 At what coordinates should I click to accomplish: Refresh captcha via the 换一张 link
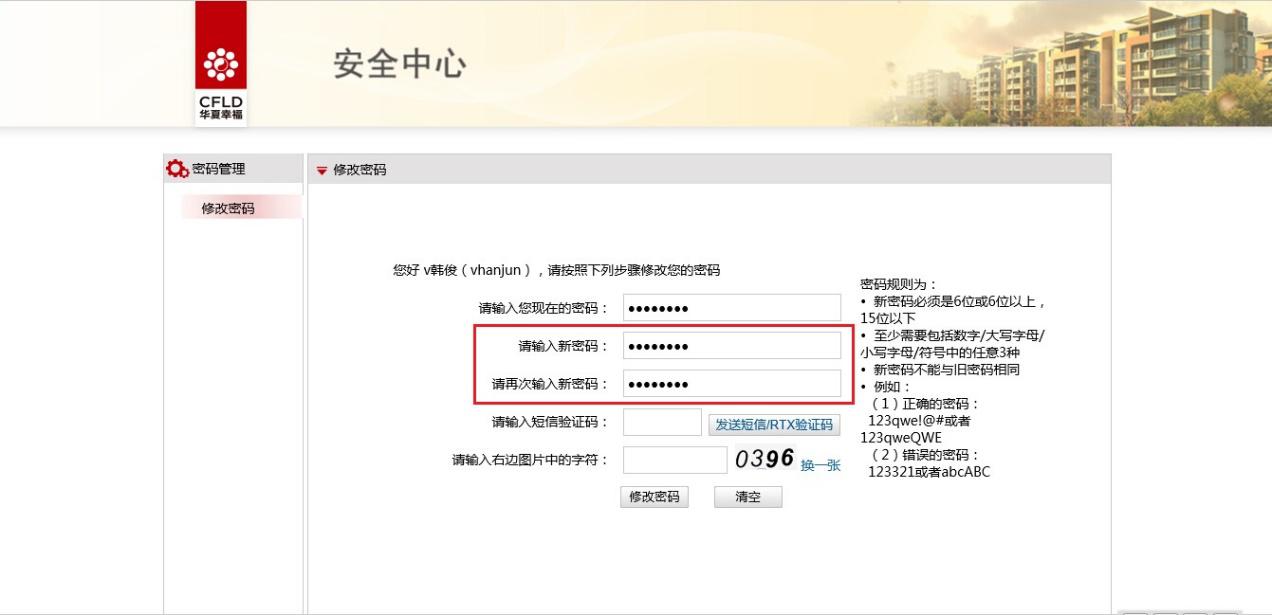(x=820, y=465)
